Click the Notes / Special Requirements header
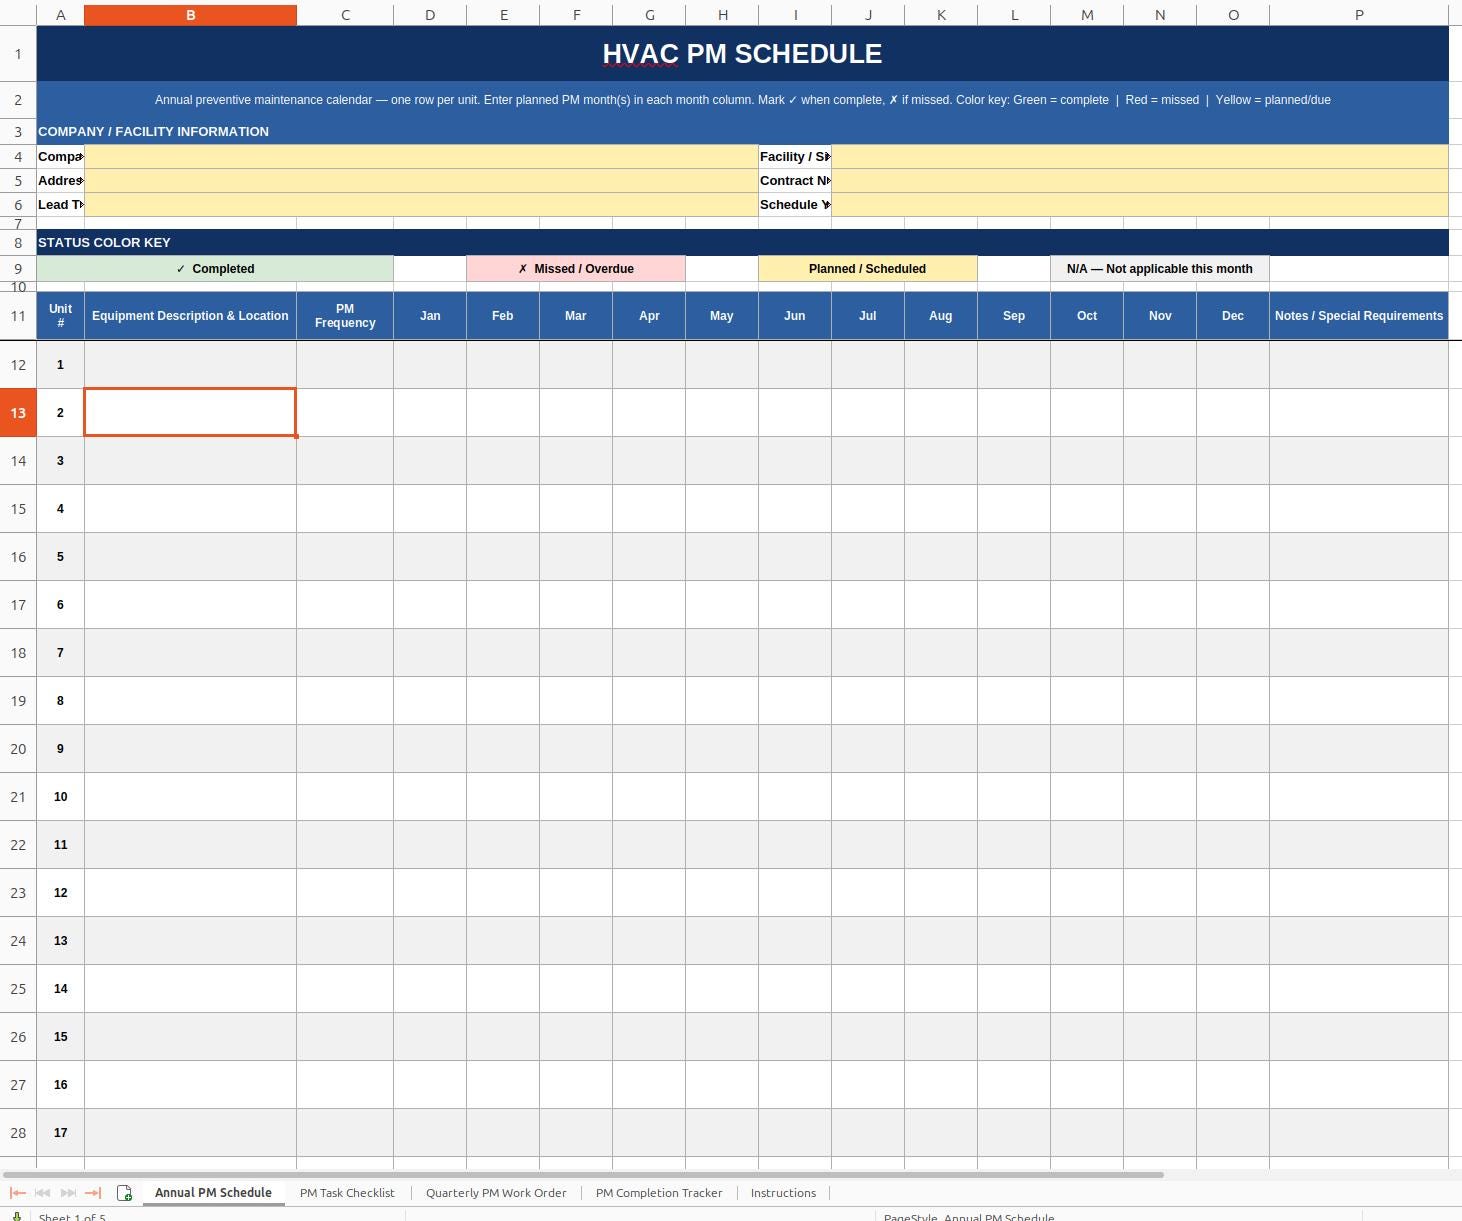 pyautogui.click(x=1359, y=316)
